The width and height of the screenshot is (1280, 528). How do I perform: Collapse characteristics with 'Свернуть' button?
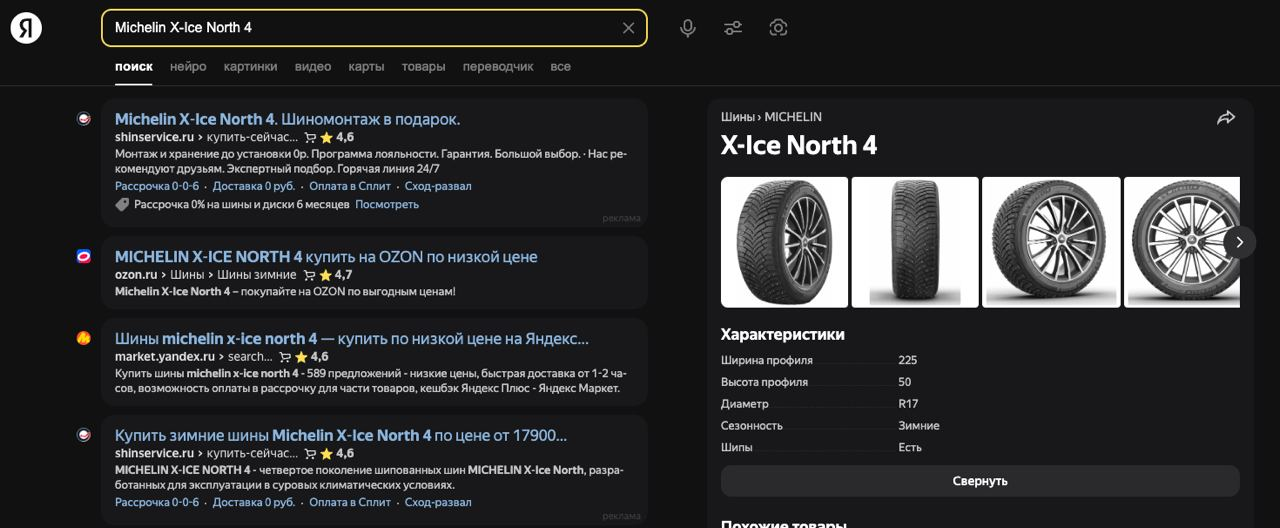point(980,481)
